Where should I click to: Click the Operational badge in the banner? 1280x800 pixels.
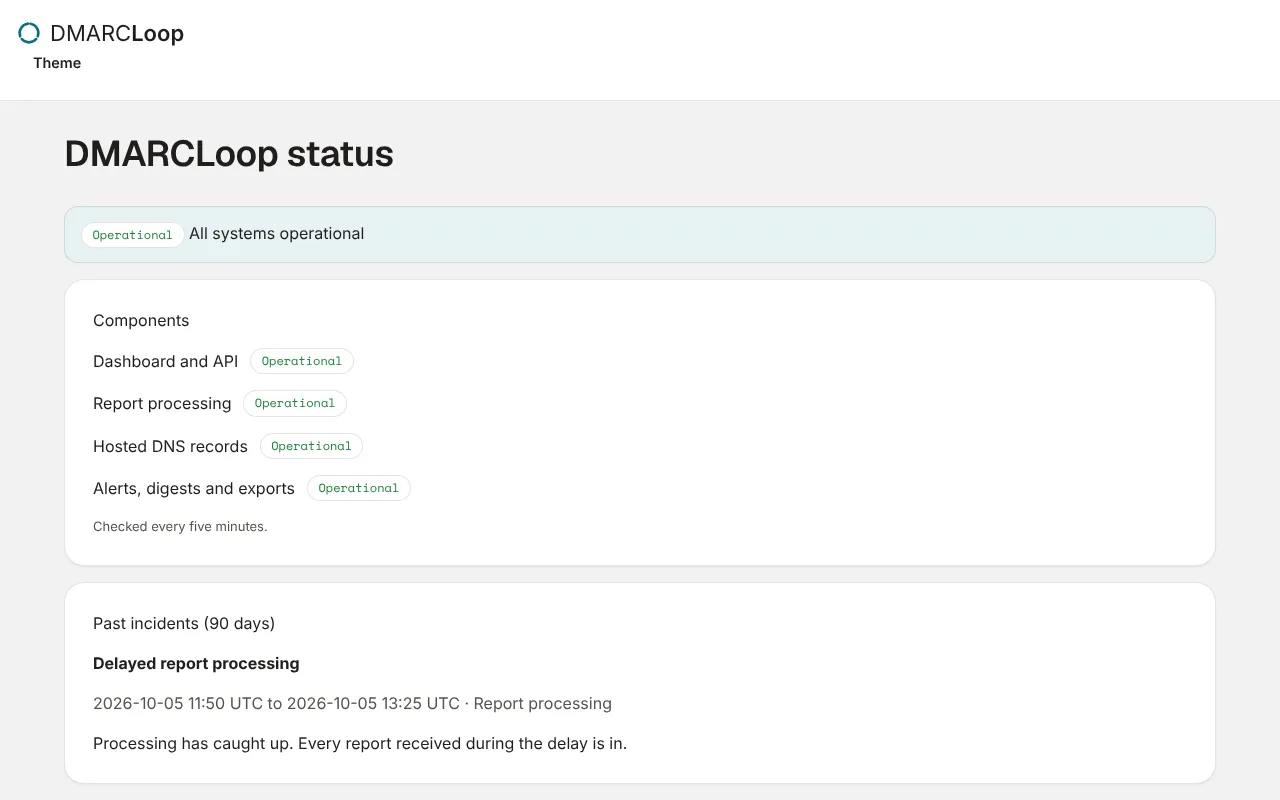[133, 235]
